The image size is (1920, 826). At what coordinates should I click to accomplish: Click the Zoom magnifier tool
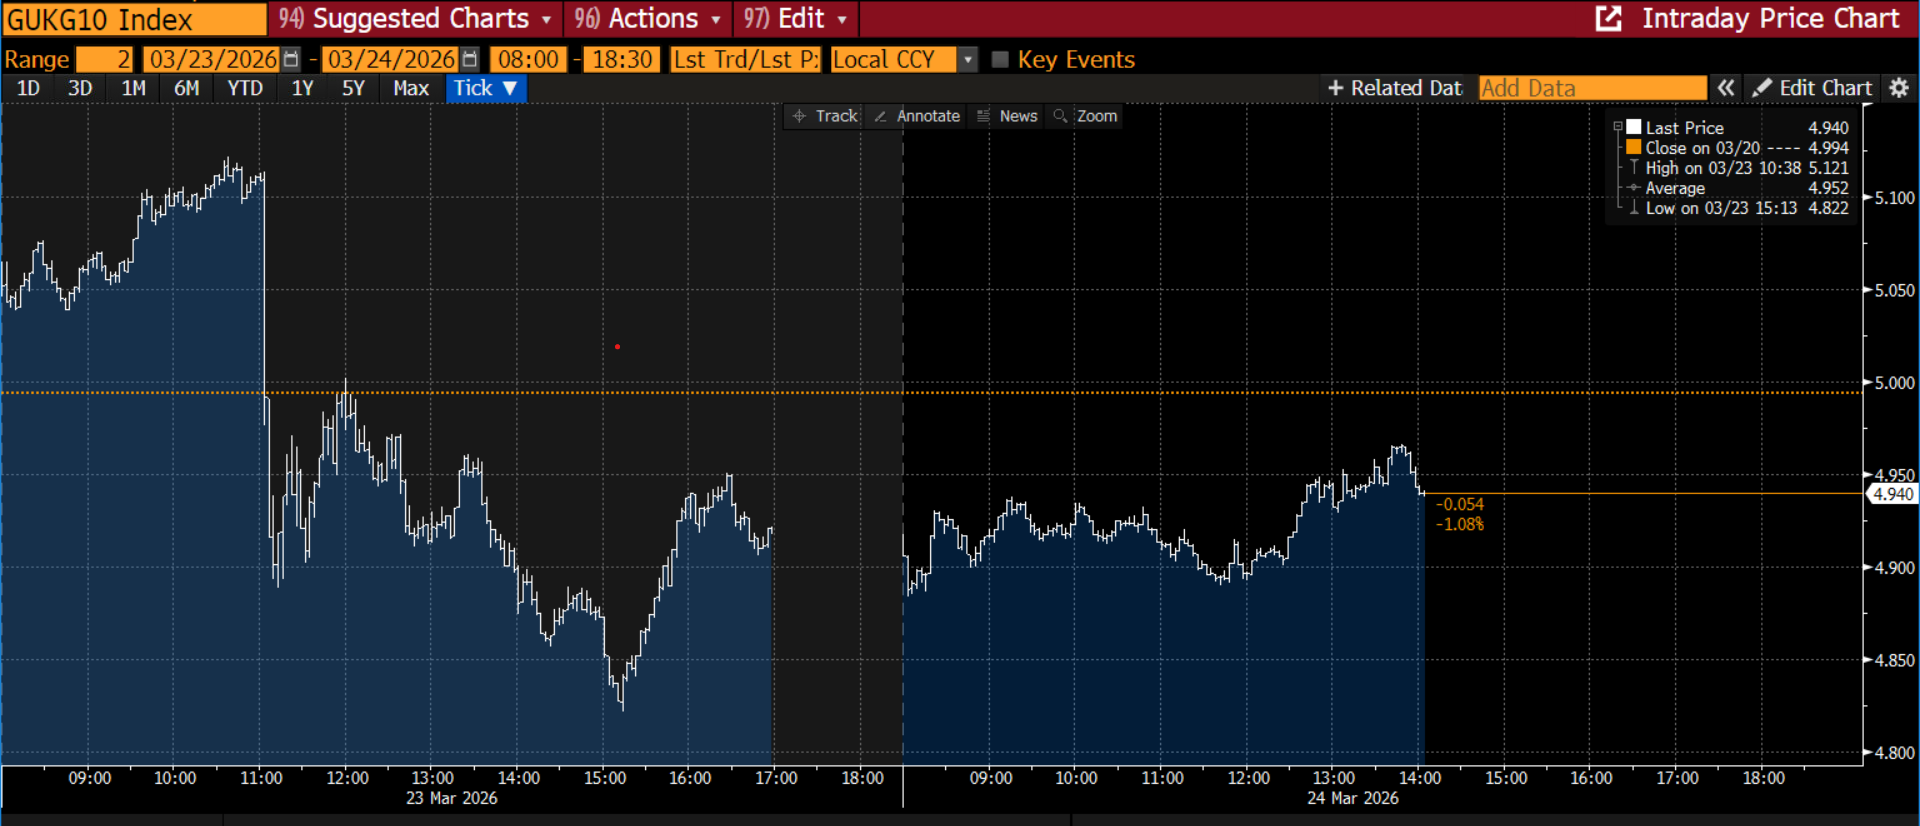1085,116
